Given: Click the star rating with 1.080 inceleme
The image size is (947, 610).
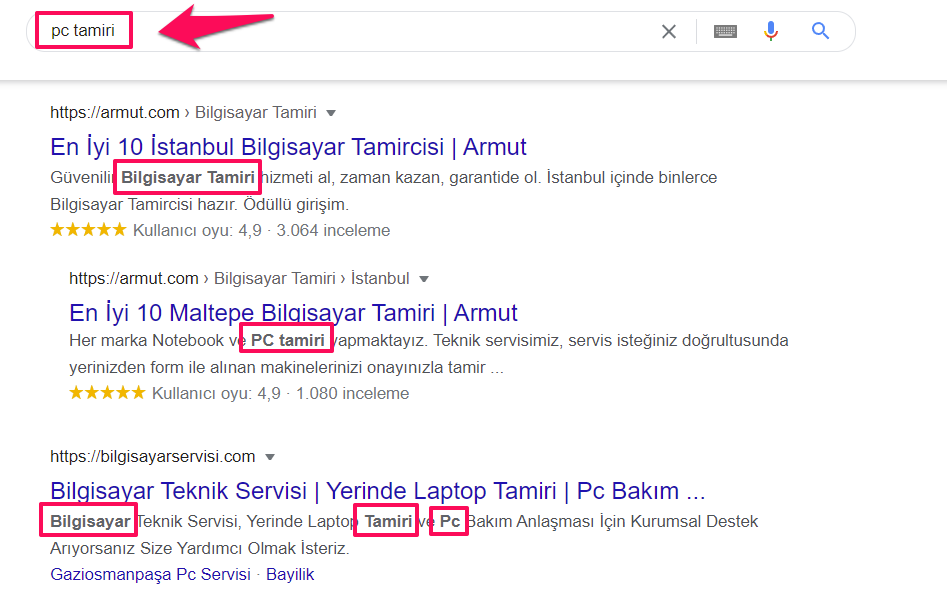Looking at the screenshot, I should click(107, 393).
